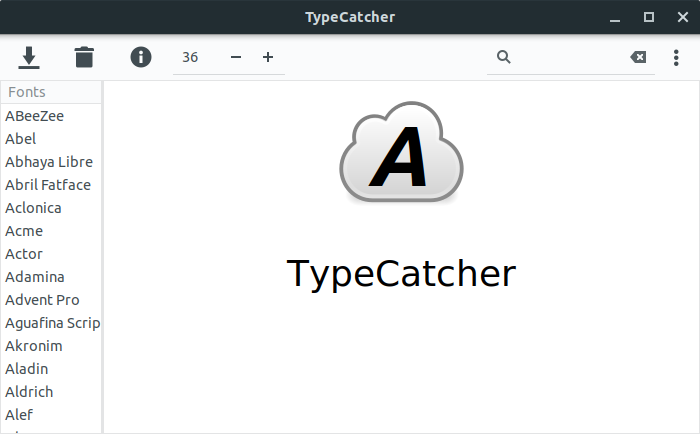This screenshot has width=700, height=434.
Task: Click the TypeCatcher cloud logo
Action: point(401,152)
